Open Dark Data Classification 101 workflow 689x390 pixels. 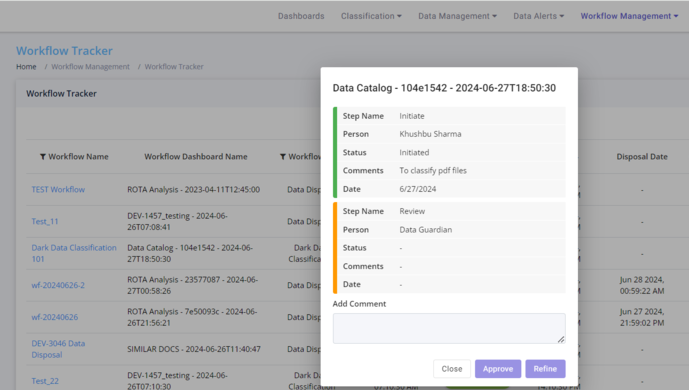point(74,253)
